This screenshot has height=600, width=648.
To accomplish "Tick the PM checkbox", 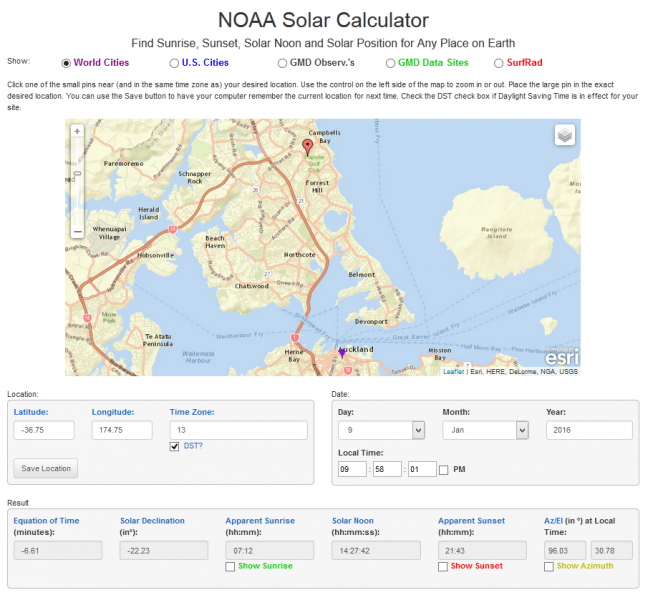I will pos(443,470).
